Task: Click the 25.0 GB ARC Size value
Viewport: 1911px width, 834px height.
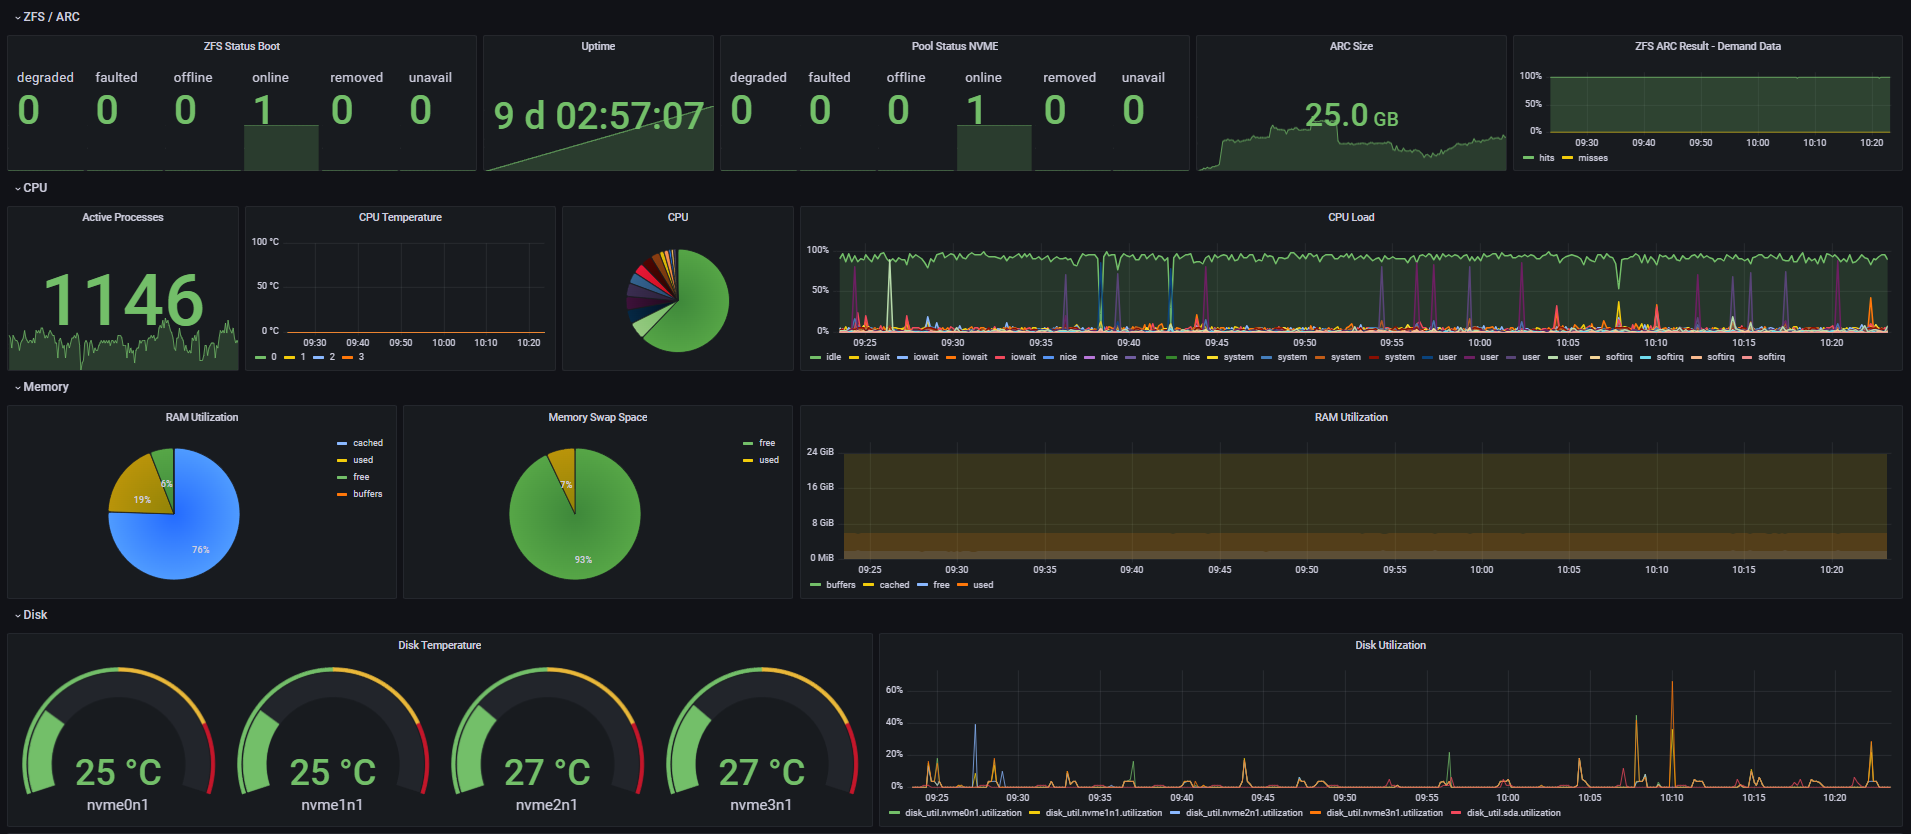Action: [x=1351, y=115]
